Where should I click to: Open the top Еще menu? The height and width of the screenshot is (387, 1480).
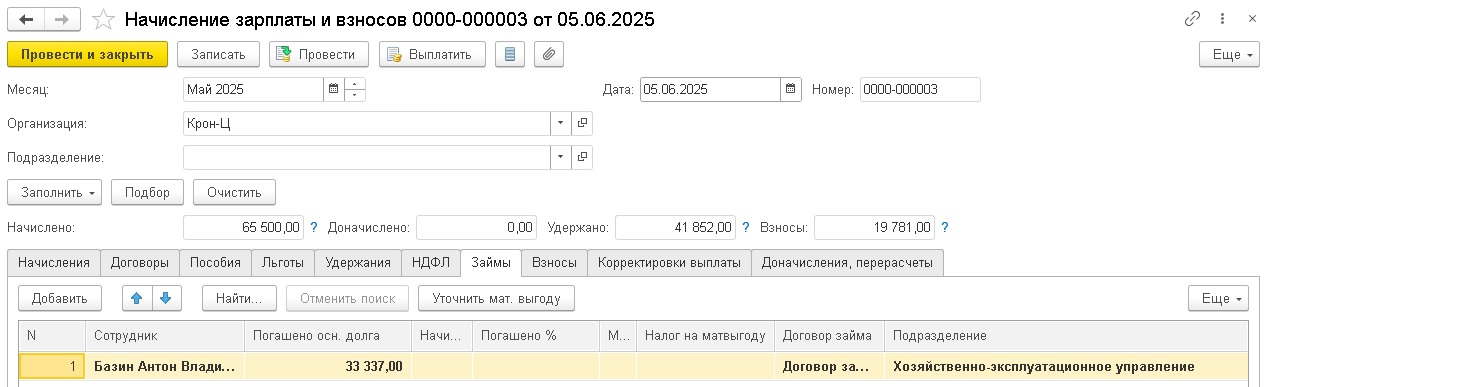coord(1229,54)
